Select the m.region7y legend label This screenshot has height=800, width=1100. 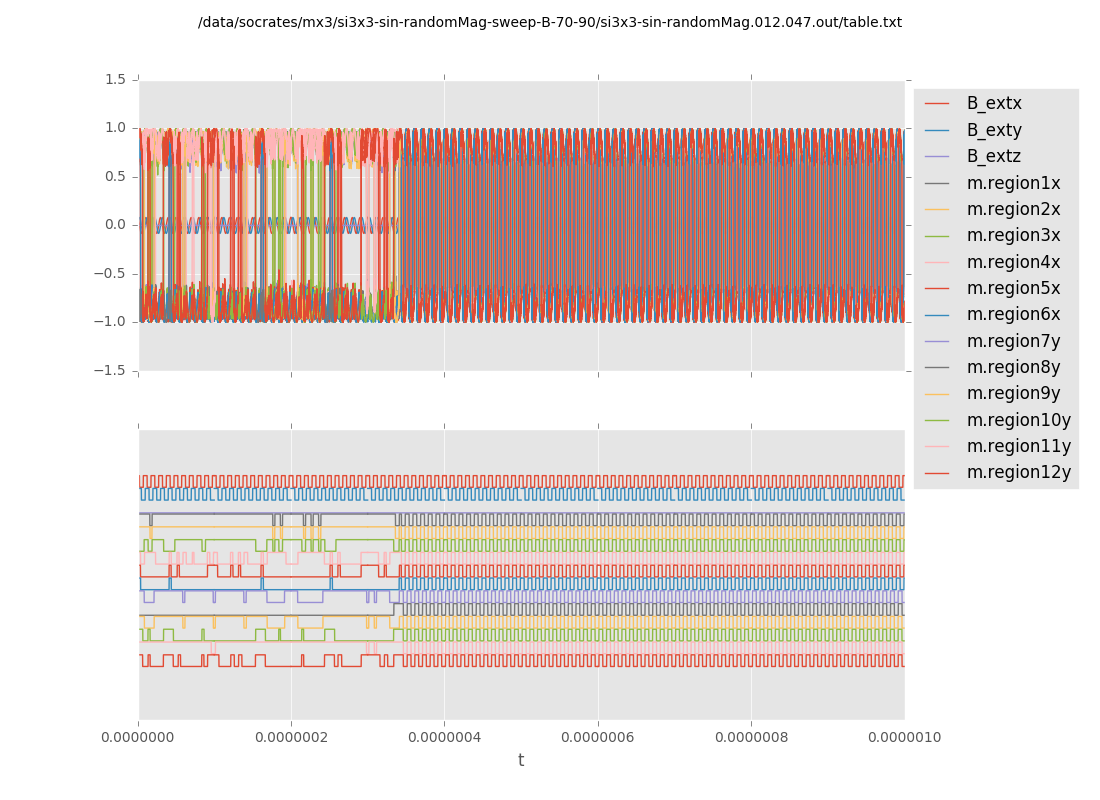[x=1013, y=341]
